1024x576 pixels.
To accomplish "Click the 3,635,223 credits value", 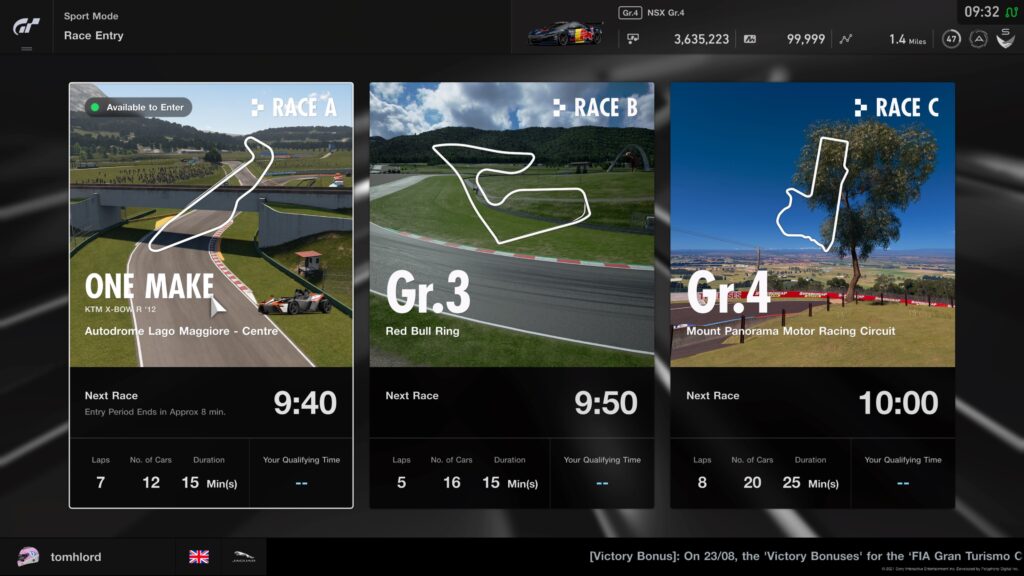I will (x=701, y=39).
